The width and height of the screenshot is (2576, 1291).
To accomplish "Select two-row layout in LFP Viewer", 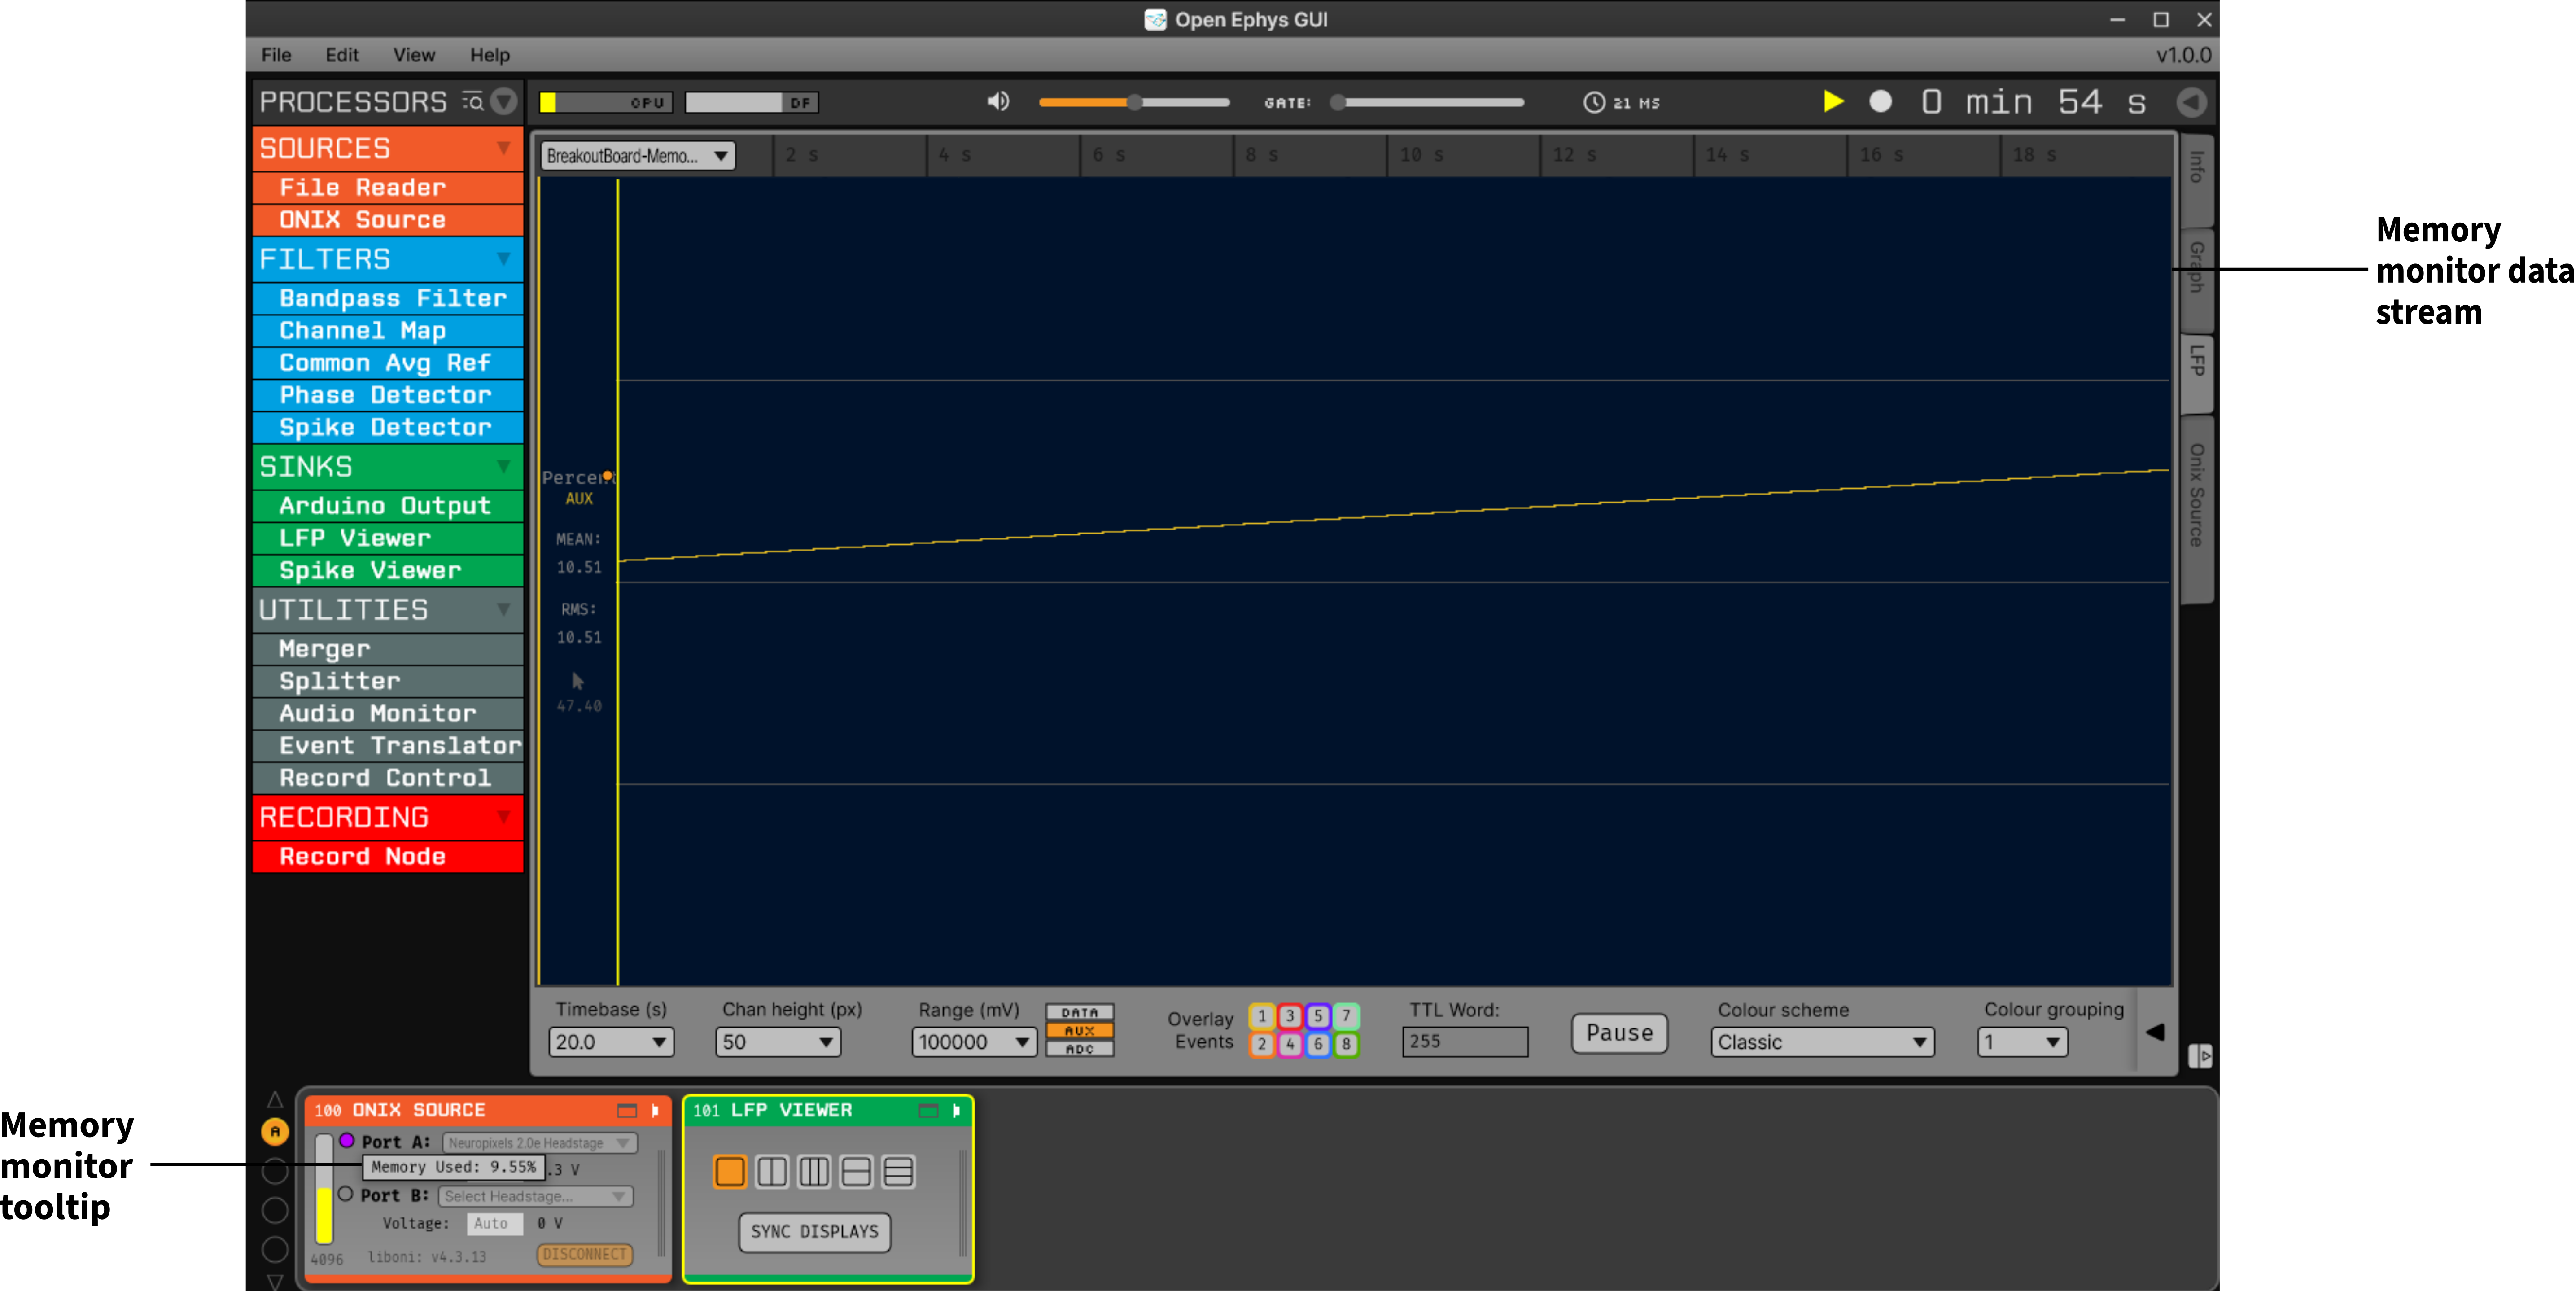I will pyautogui.click(x=856, y=1171).
